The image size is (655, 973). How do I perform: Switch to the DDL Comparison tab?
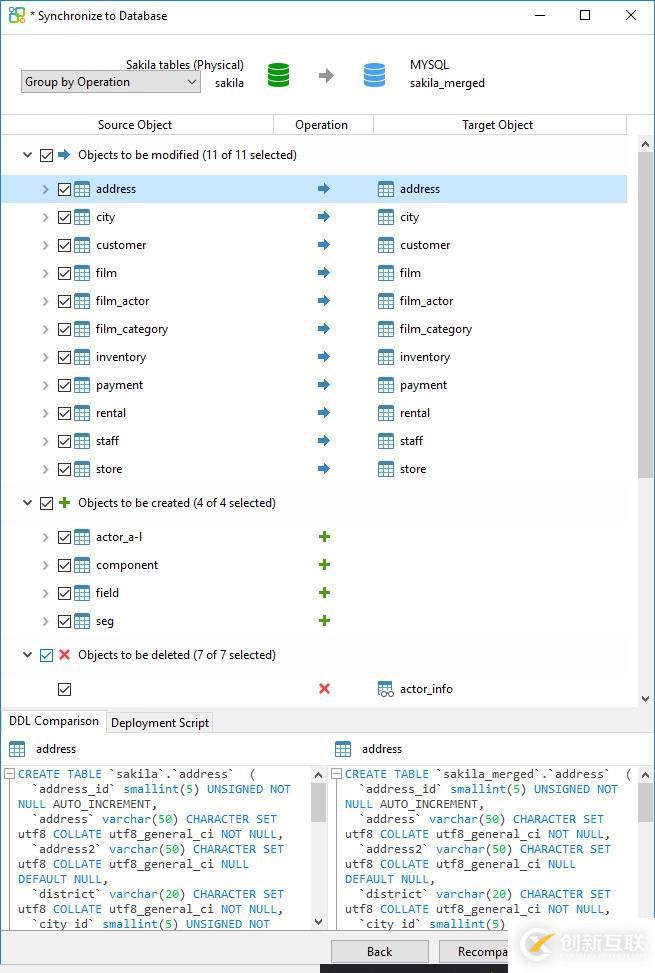tap(53, 721)
